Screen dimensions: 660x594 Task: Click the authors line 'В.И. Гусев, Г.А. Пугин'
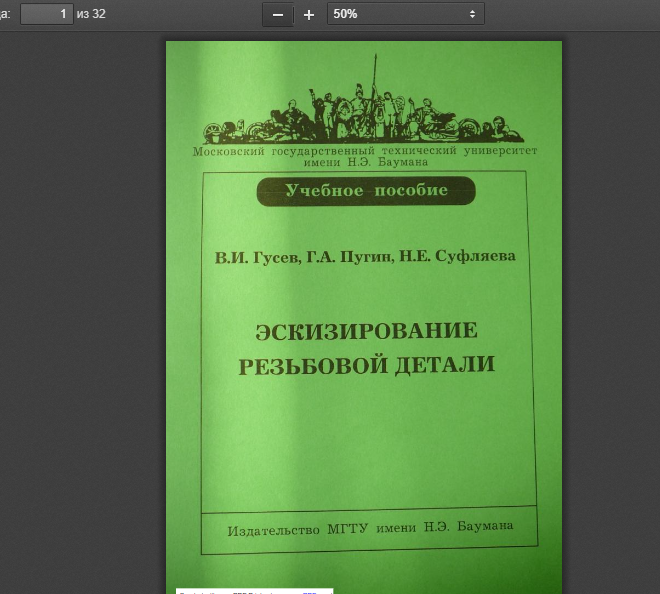[x=304, y=257]
